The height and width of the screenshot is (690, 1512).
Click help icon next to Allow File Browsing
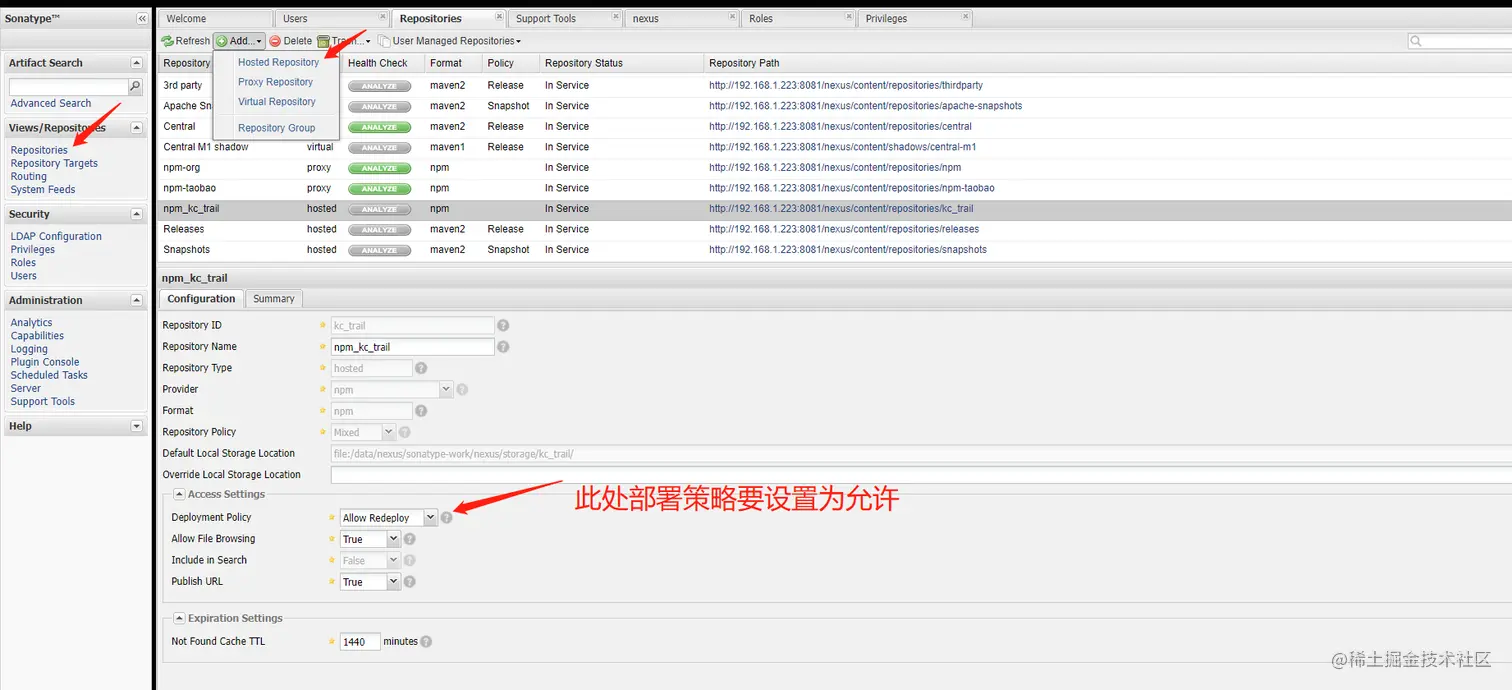(409, 539)
